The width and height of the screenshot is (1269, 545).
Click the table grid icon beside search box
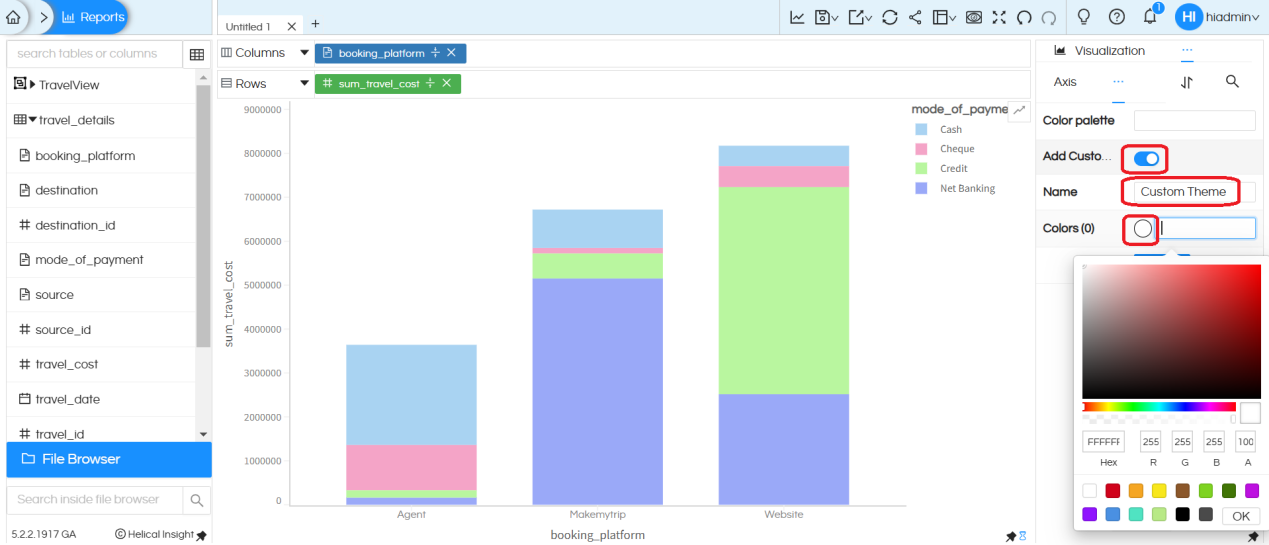click(x=197, y=54)
